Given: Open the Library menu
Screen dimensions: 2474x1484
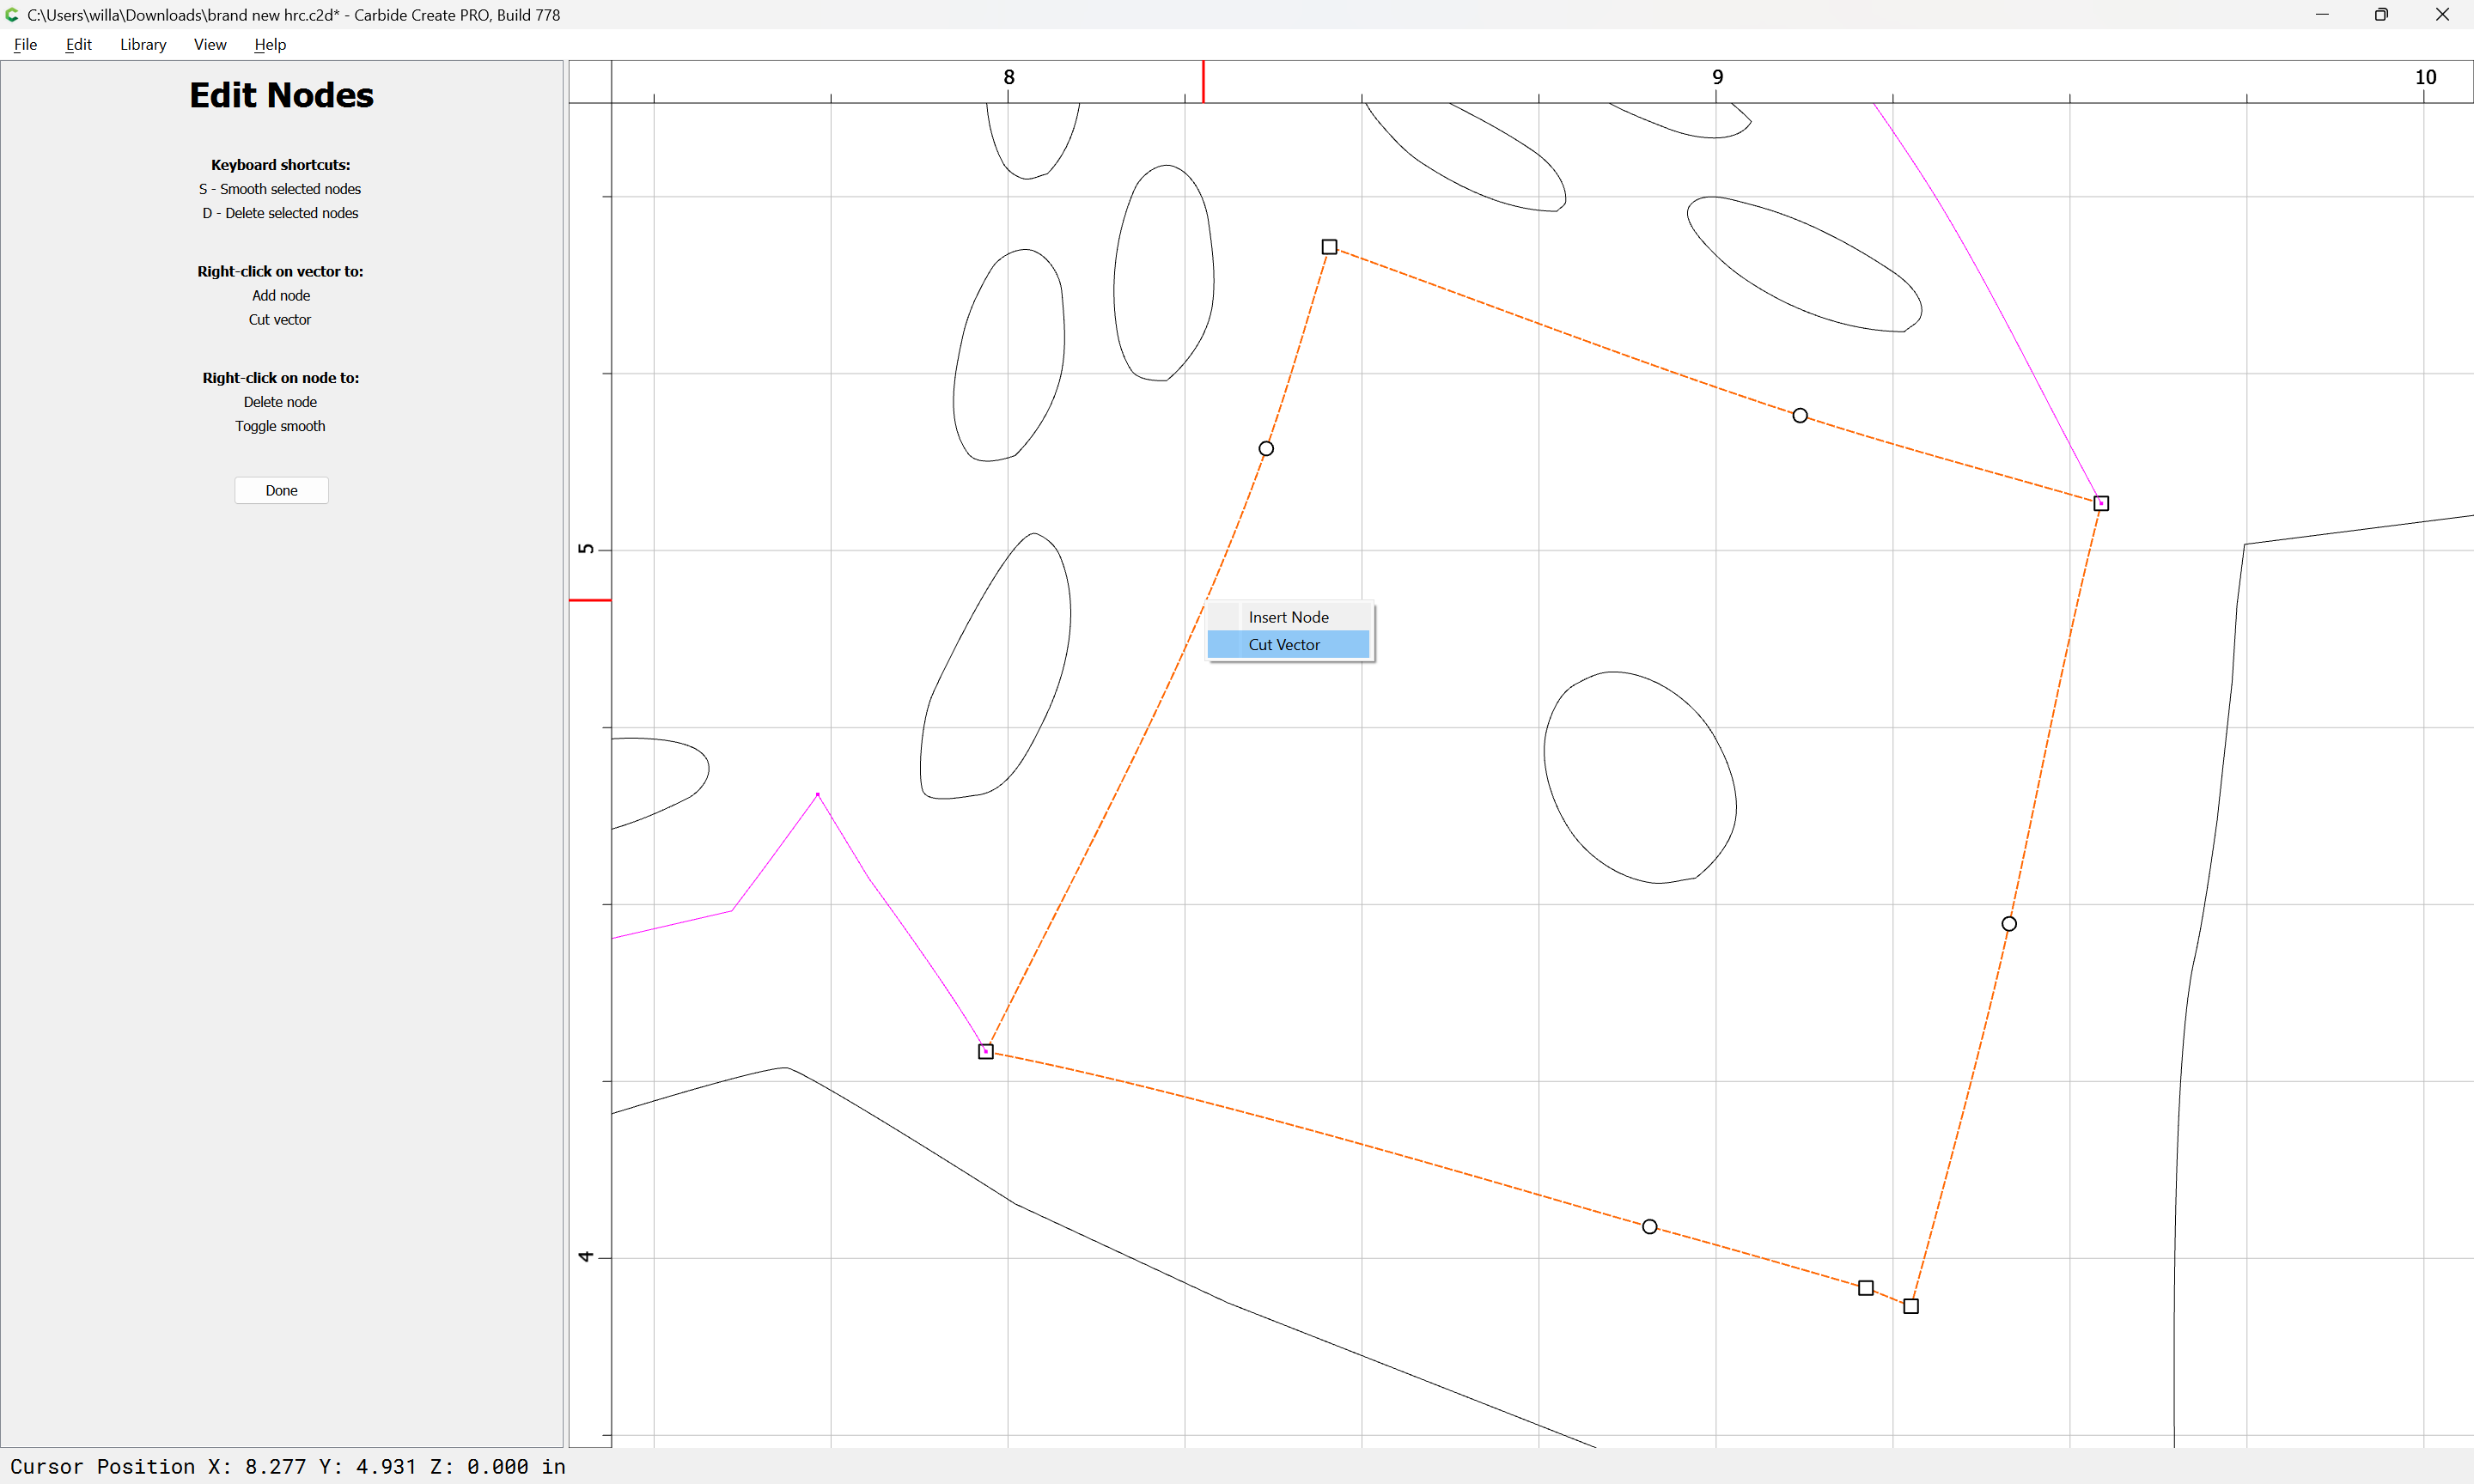Looking at the screenshot, I should click(143, 44).
